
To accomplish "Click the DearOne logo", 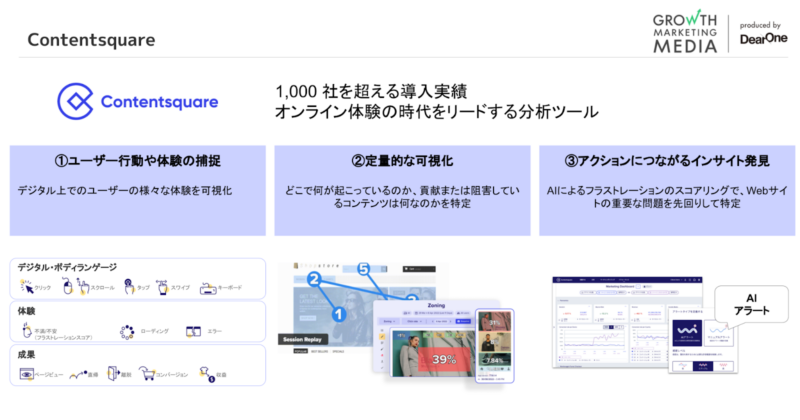I will point(763,39).
